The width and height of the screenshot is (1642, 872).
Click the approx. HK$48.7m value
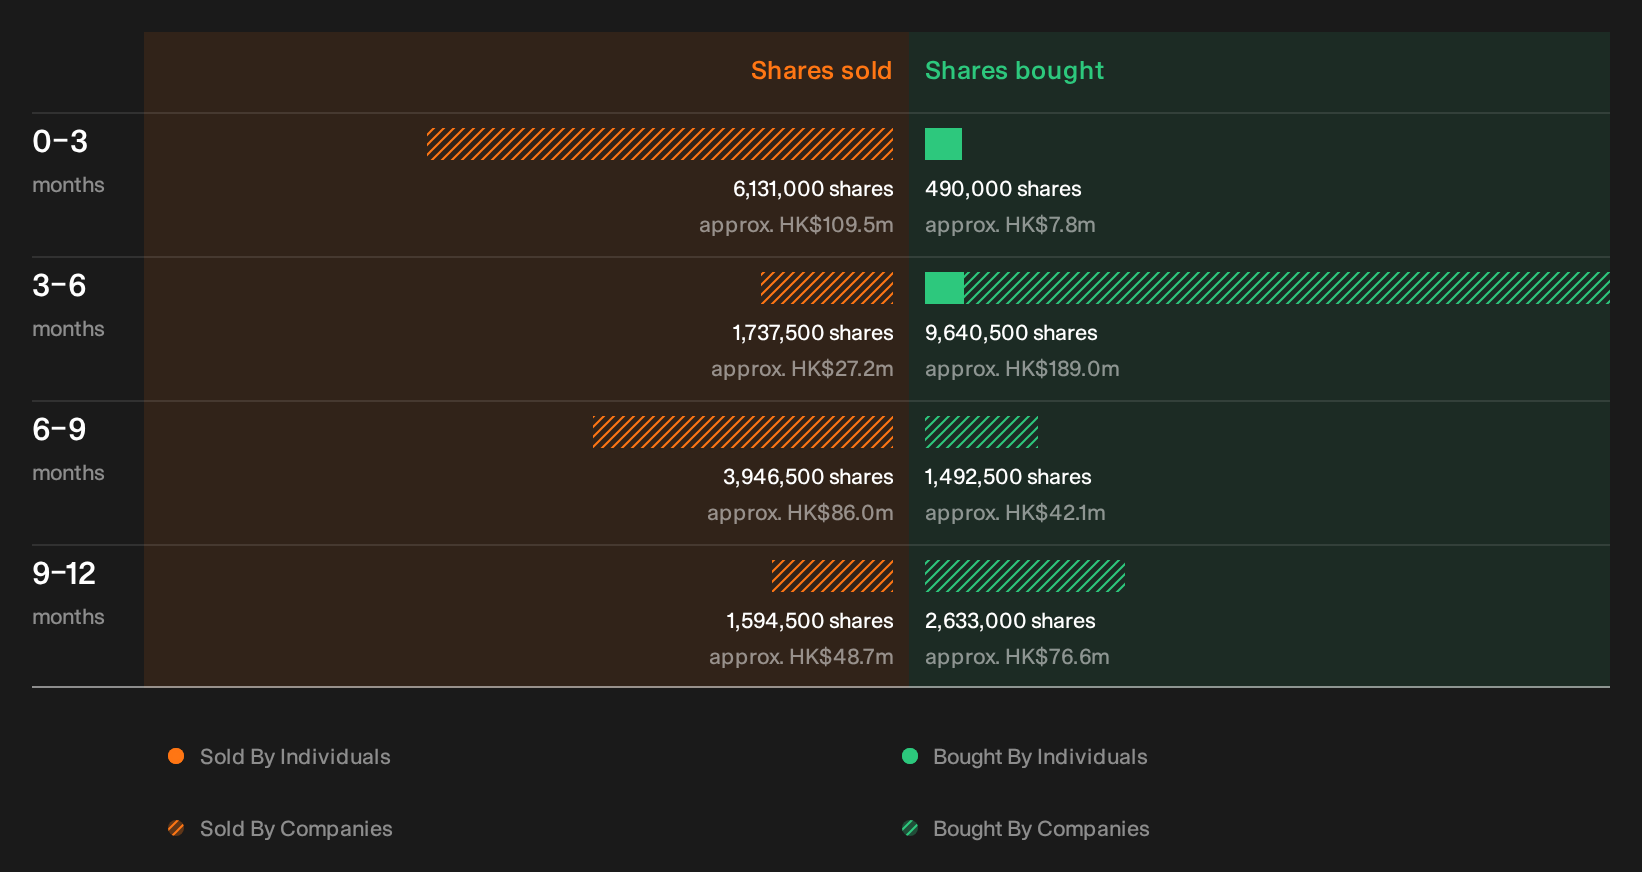tap(801, 657)
